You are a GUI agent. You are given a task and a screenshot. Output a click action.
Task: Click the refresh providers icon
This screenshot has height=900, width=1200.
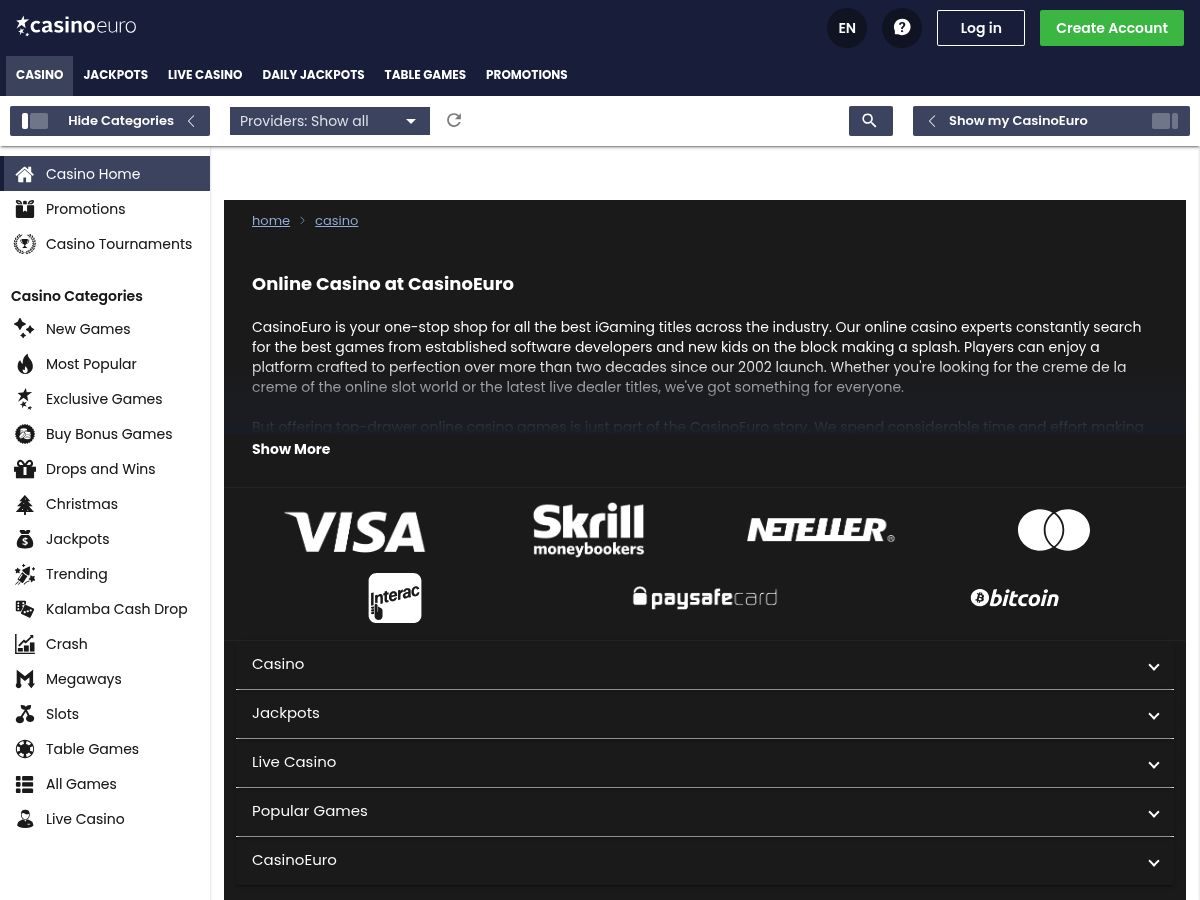tap(454, 120)
